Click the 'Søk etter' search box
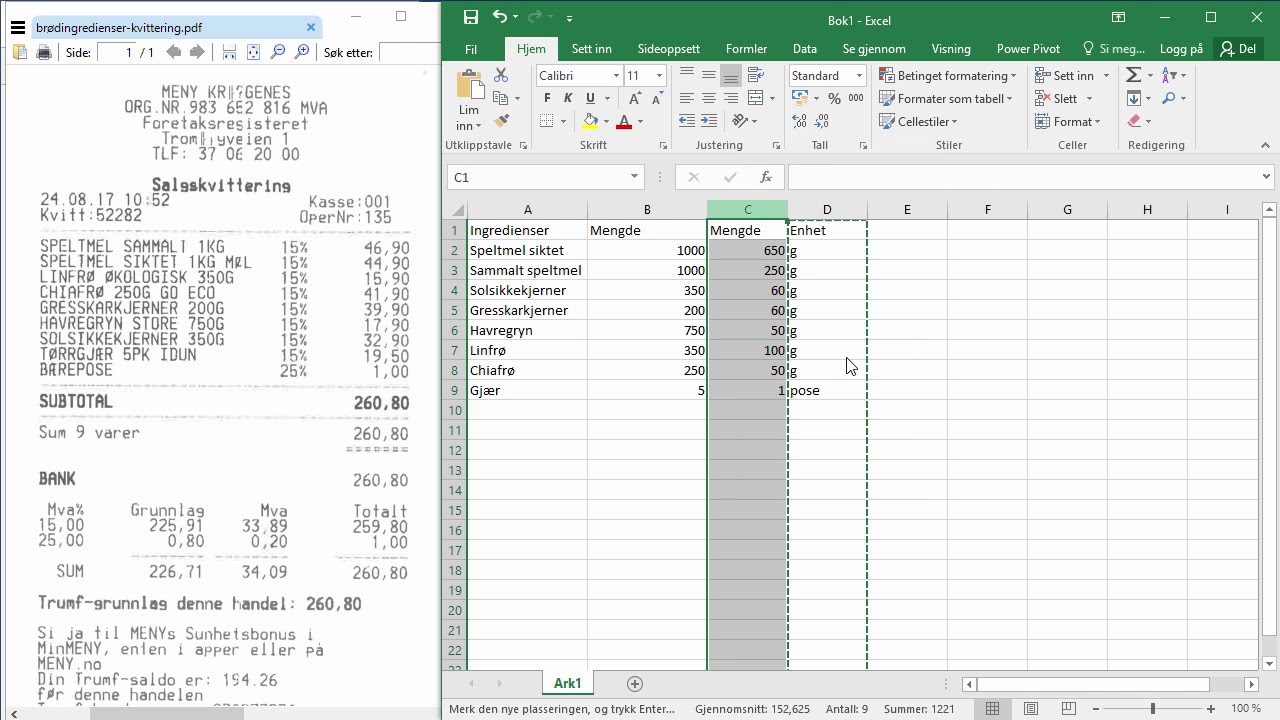Viewport: 1280px width, 720px height. (409, 52)
